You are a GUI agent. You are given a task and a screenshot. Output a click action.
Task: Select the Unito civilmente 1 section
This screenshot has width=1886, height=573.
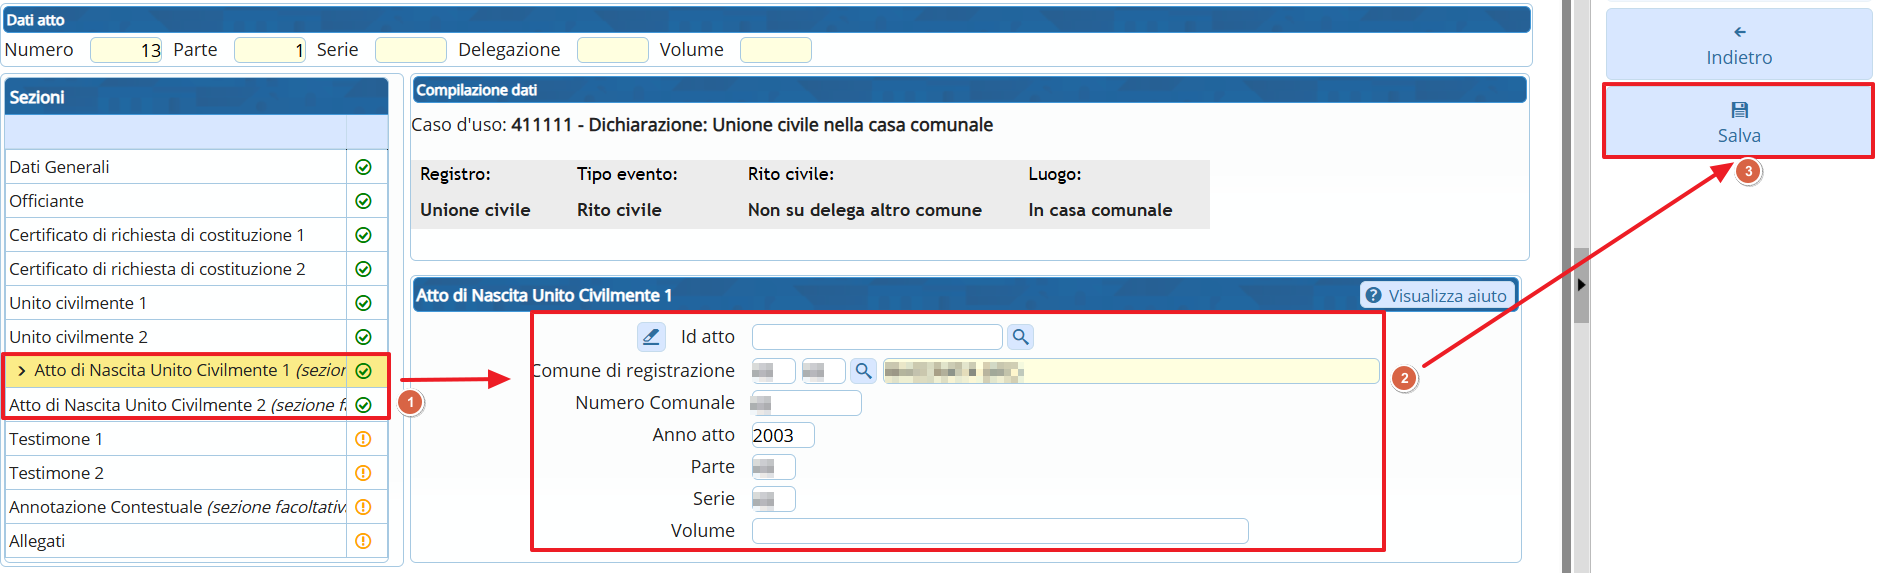coord(78,303)
